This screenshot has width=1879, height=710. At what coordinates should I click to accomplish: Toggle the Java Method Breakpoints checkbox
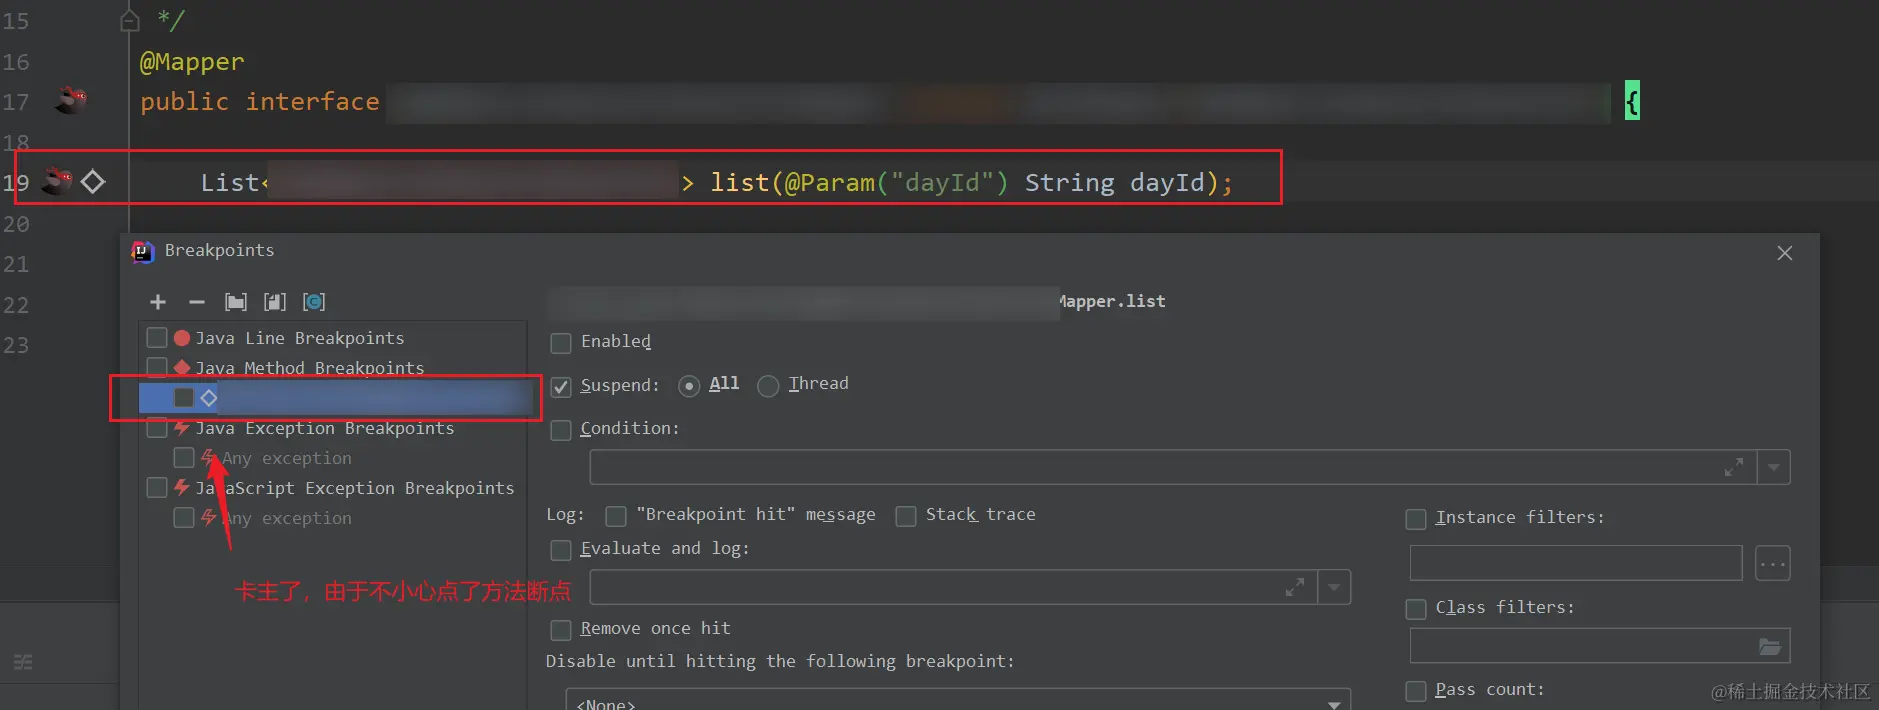click(x=157, y=367)
